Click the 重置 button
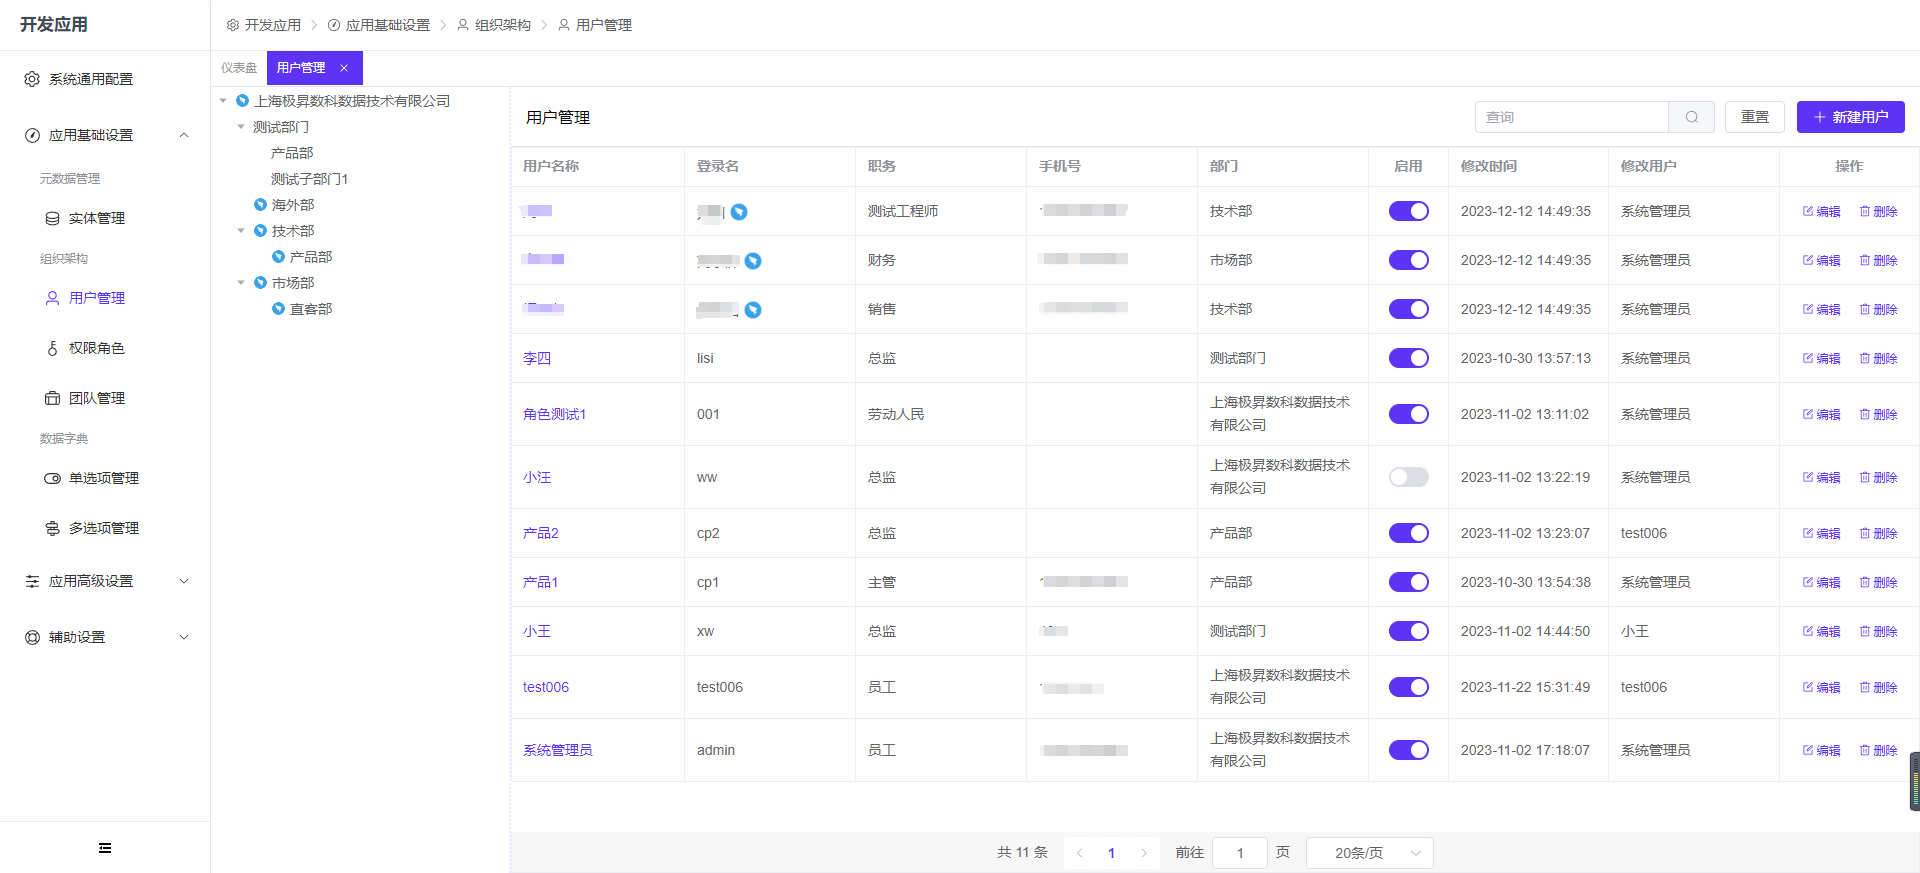Screen dimensions: 1920x873 point(1755,117)
